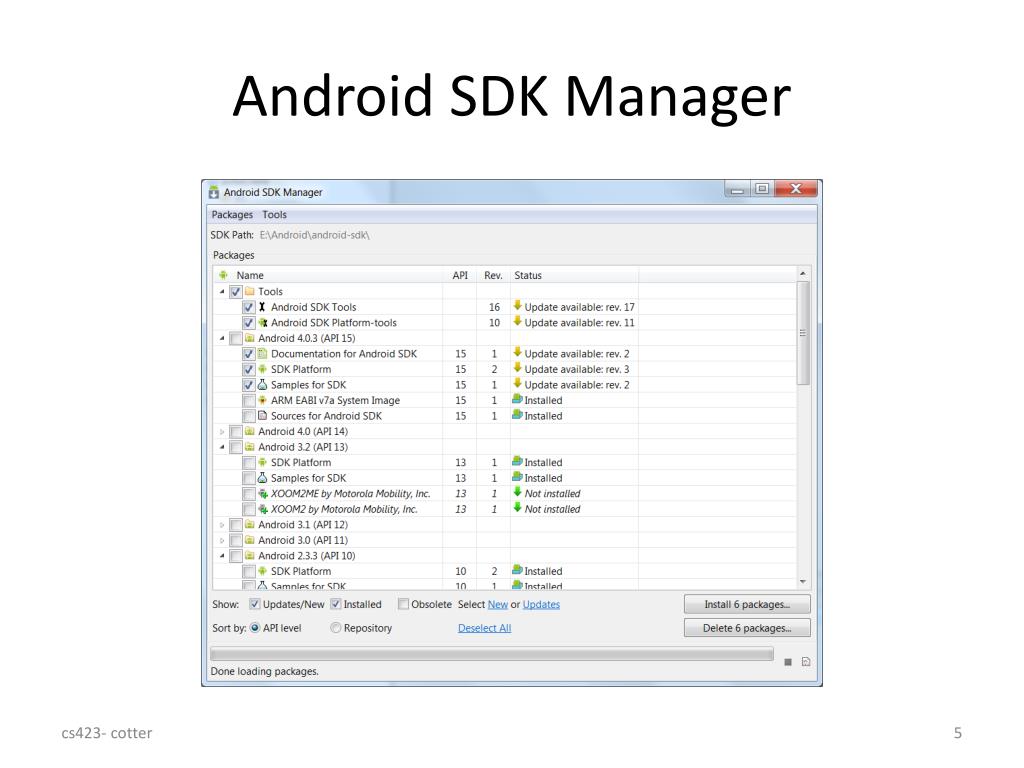
Task: Toggle the Updates/New show checkbox
Action: (255, 604)
